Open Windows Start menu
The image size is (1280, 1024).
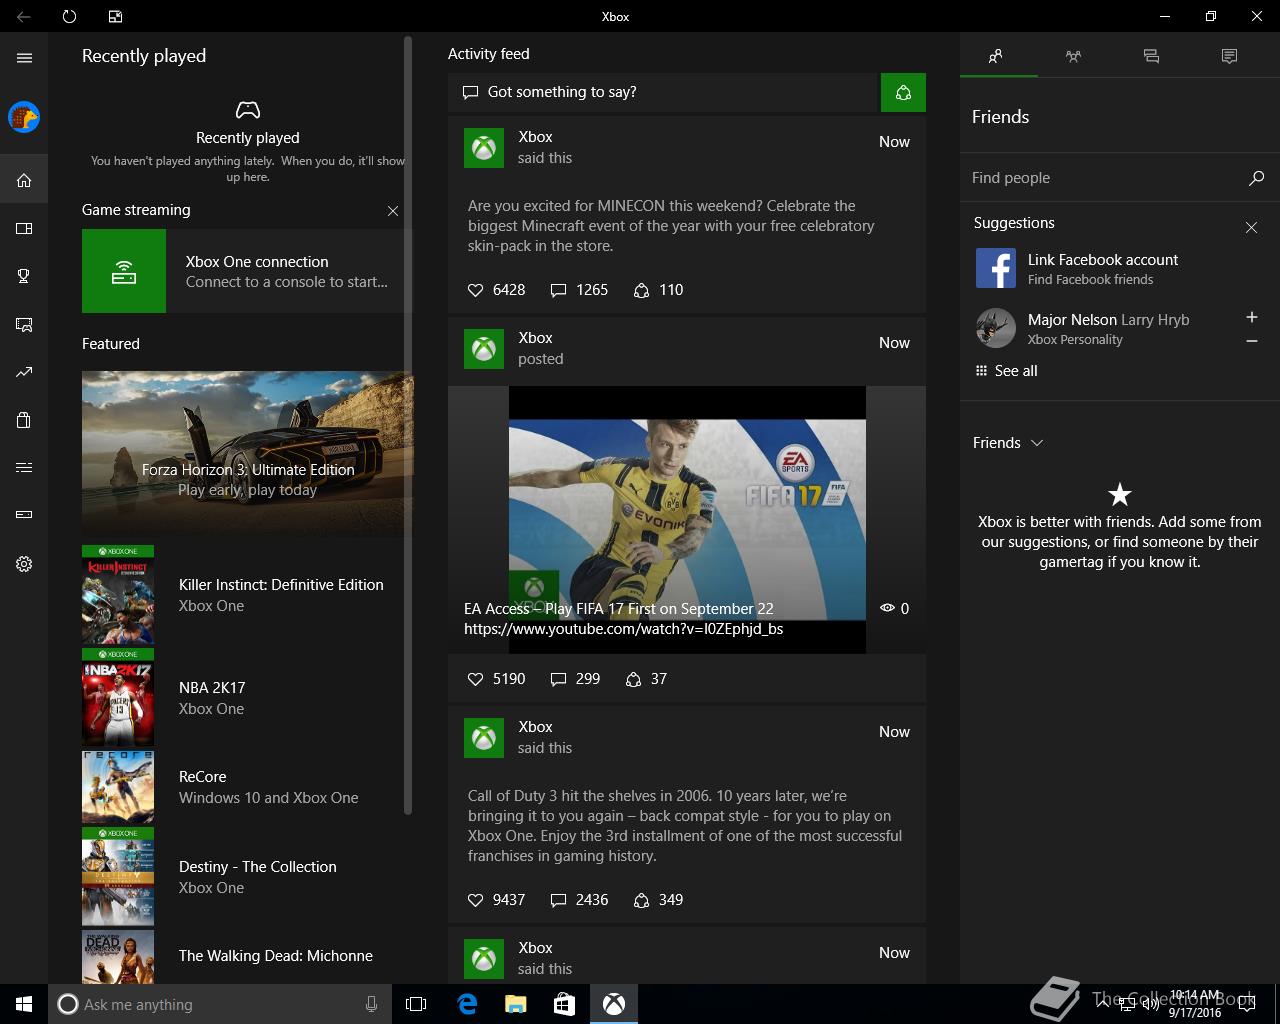click(24, 1004)
